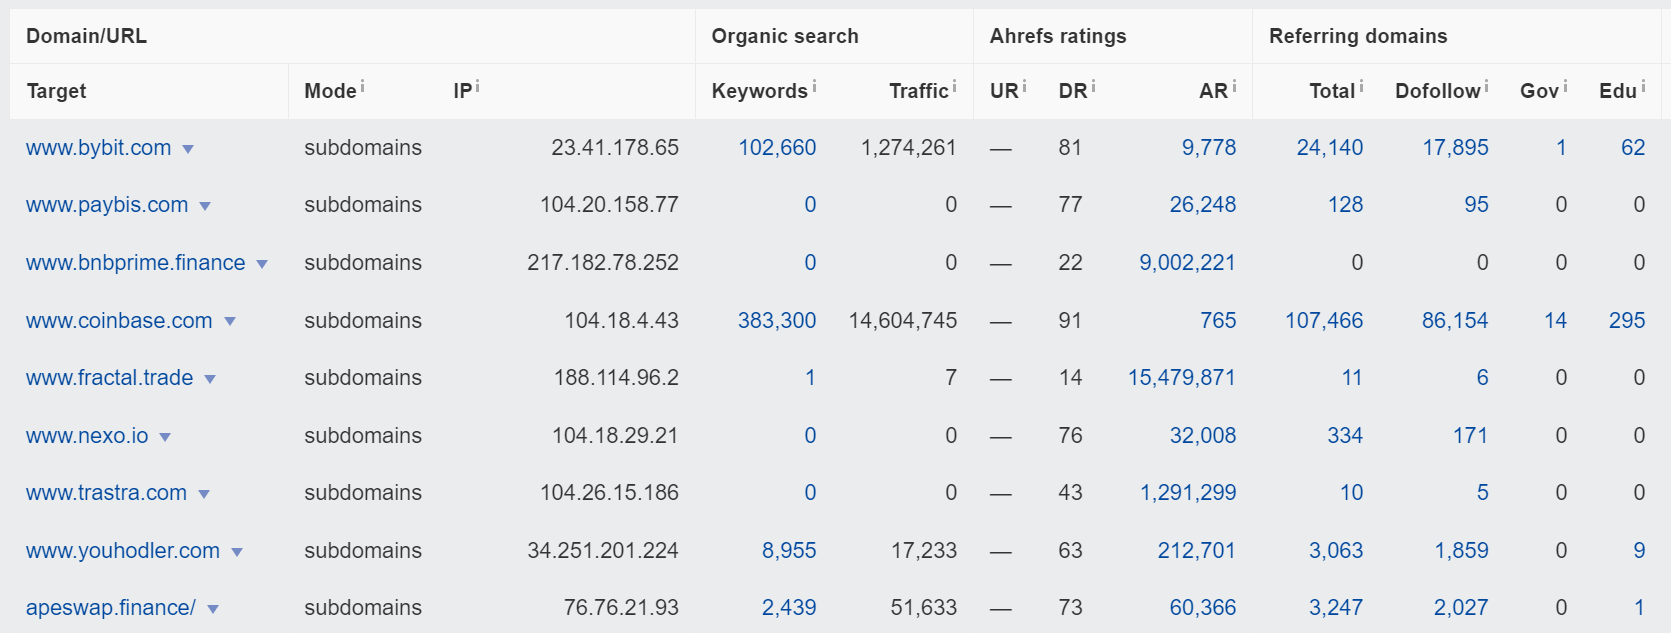Open coinbase dofollow domains 86,154

tap(1455, 321)
